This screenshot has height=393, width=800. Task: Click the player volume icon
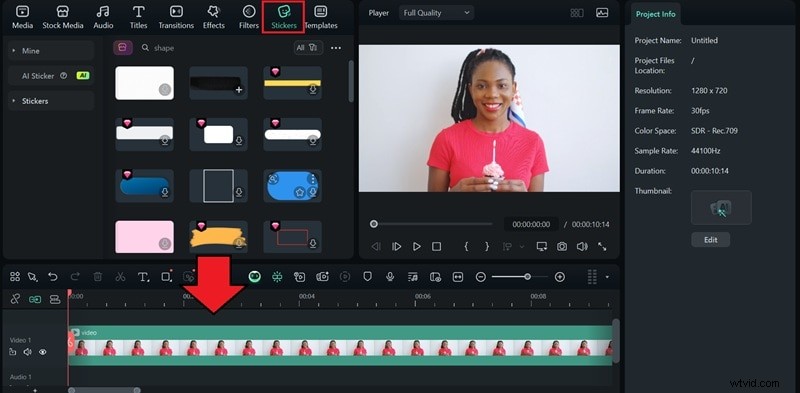582,247
